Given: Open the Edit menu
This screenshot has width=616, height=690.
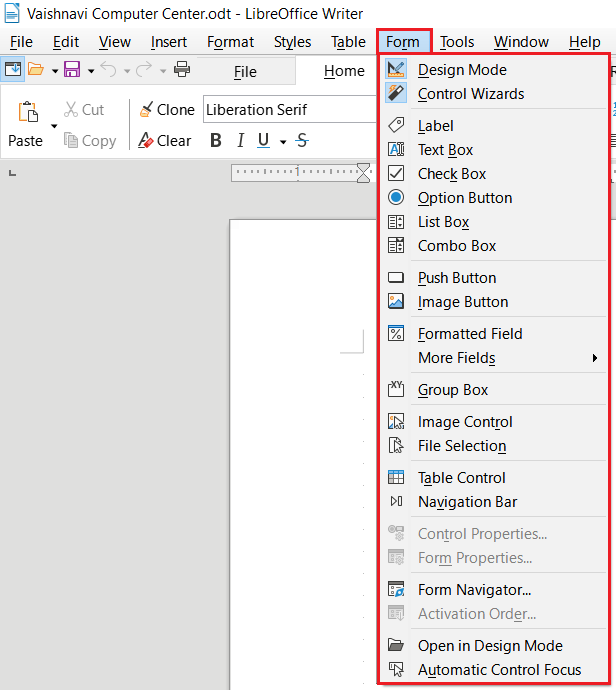Looking at the screenshot, I should click(66, 42).
